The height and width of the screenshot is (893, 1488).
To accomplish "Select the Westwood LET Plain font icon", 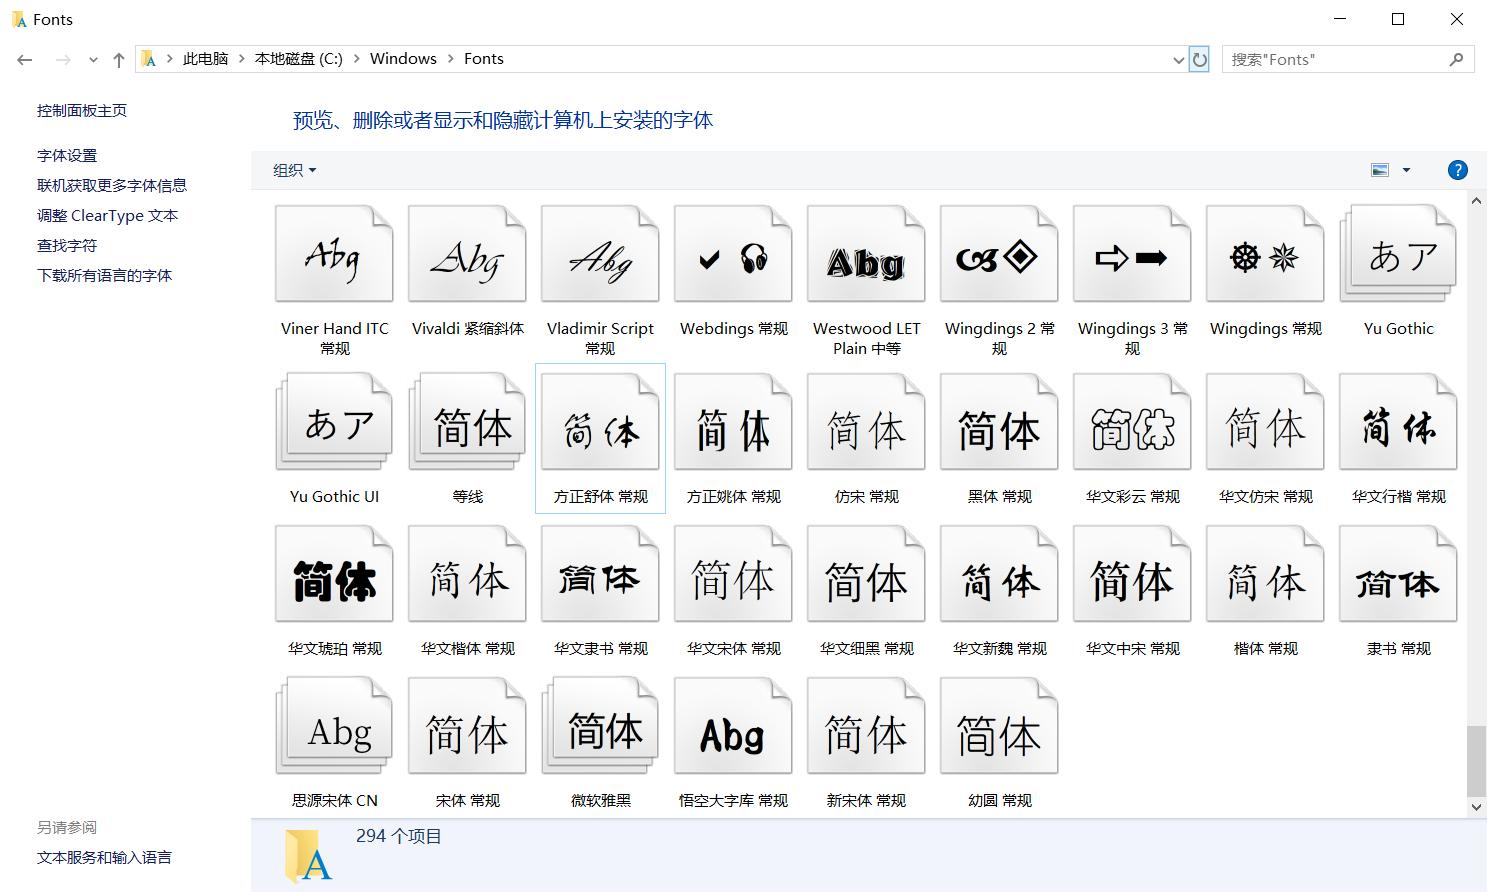I will [866, 254].
